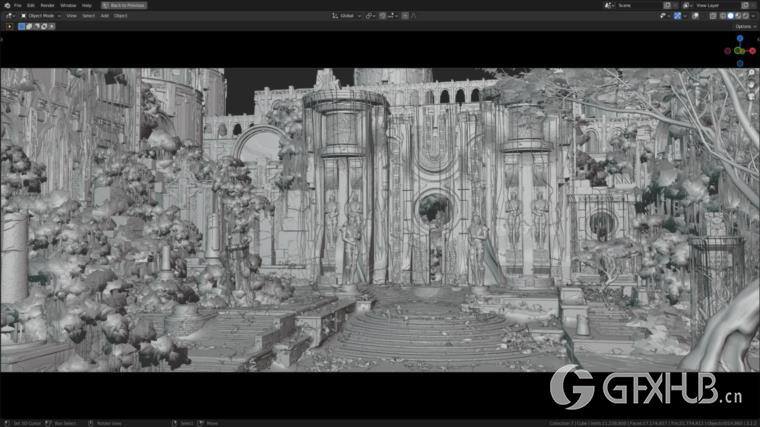This screenshot has height=427, width=760.
Task: Open the snapping options dropdown
Action: pyautogui.click(x=393, y=16)
